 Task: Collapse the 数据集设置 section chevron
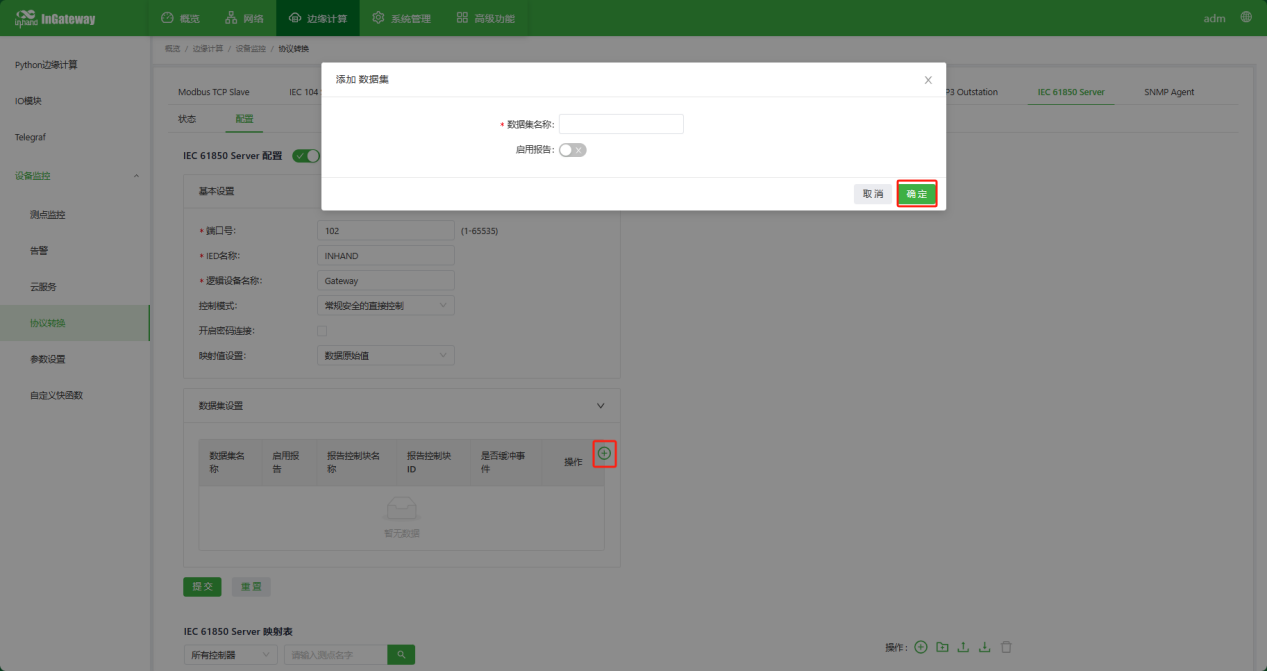(x=601, y=406)
